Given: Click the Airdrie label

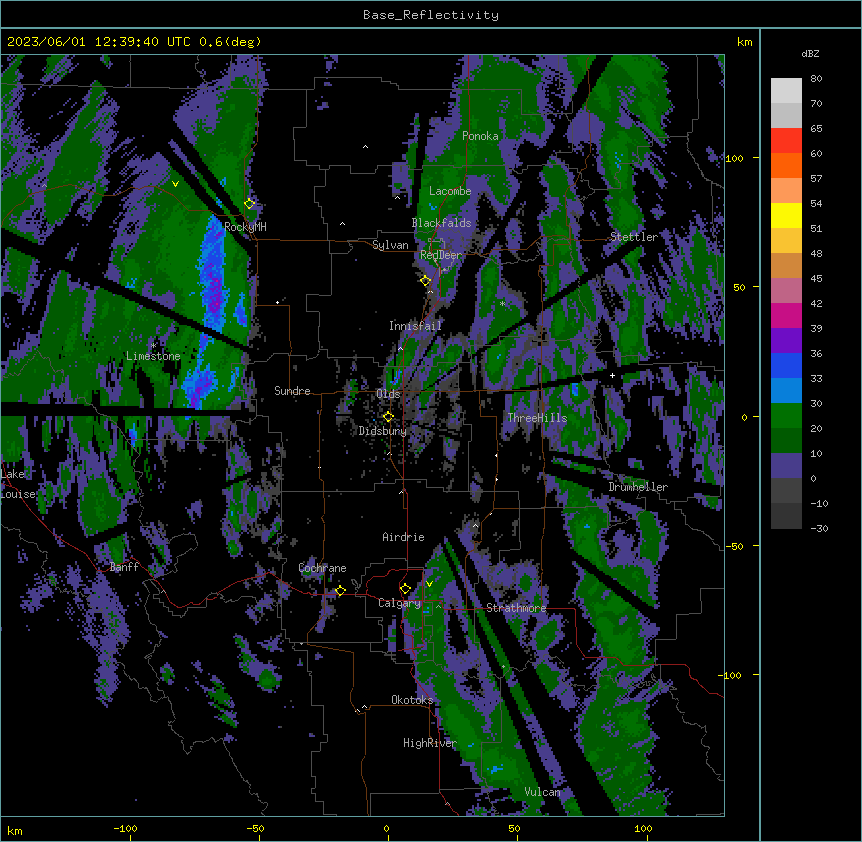Looking at the screenshot, I should point(404,537).
